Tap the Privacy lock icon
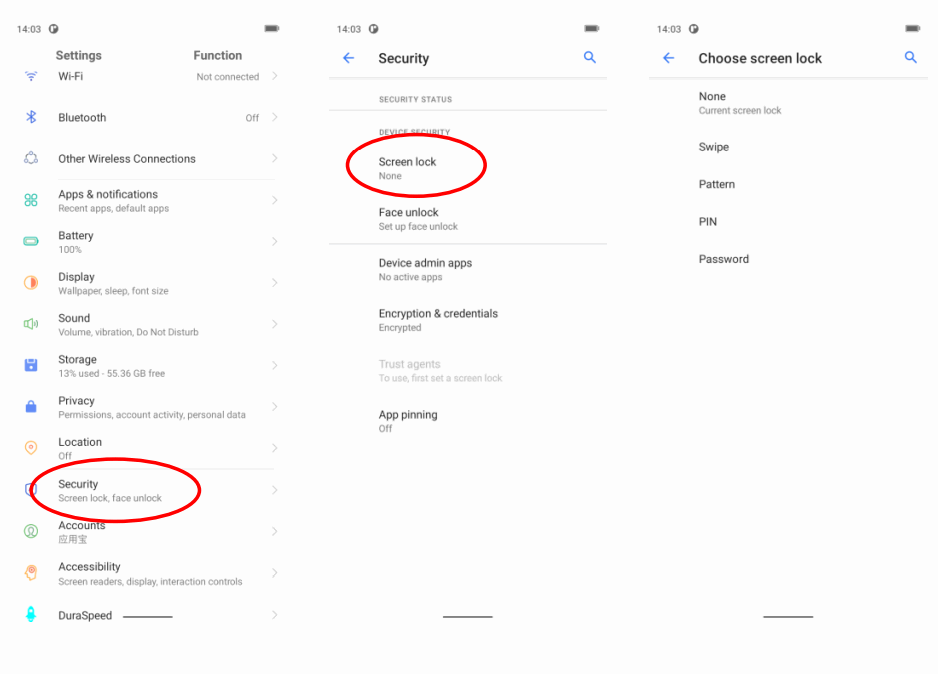Viewport: 938px width, 674px height. click(31, 407)
